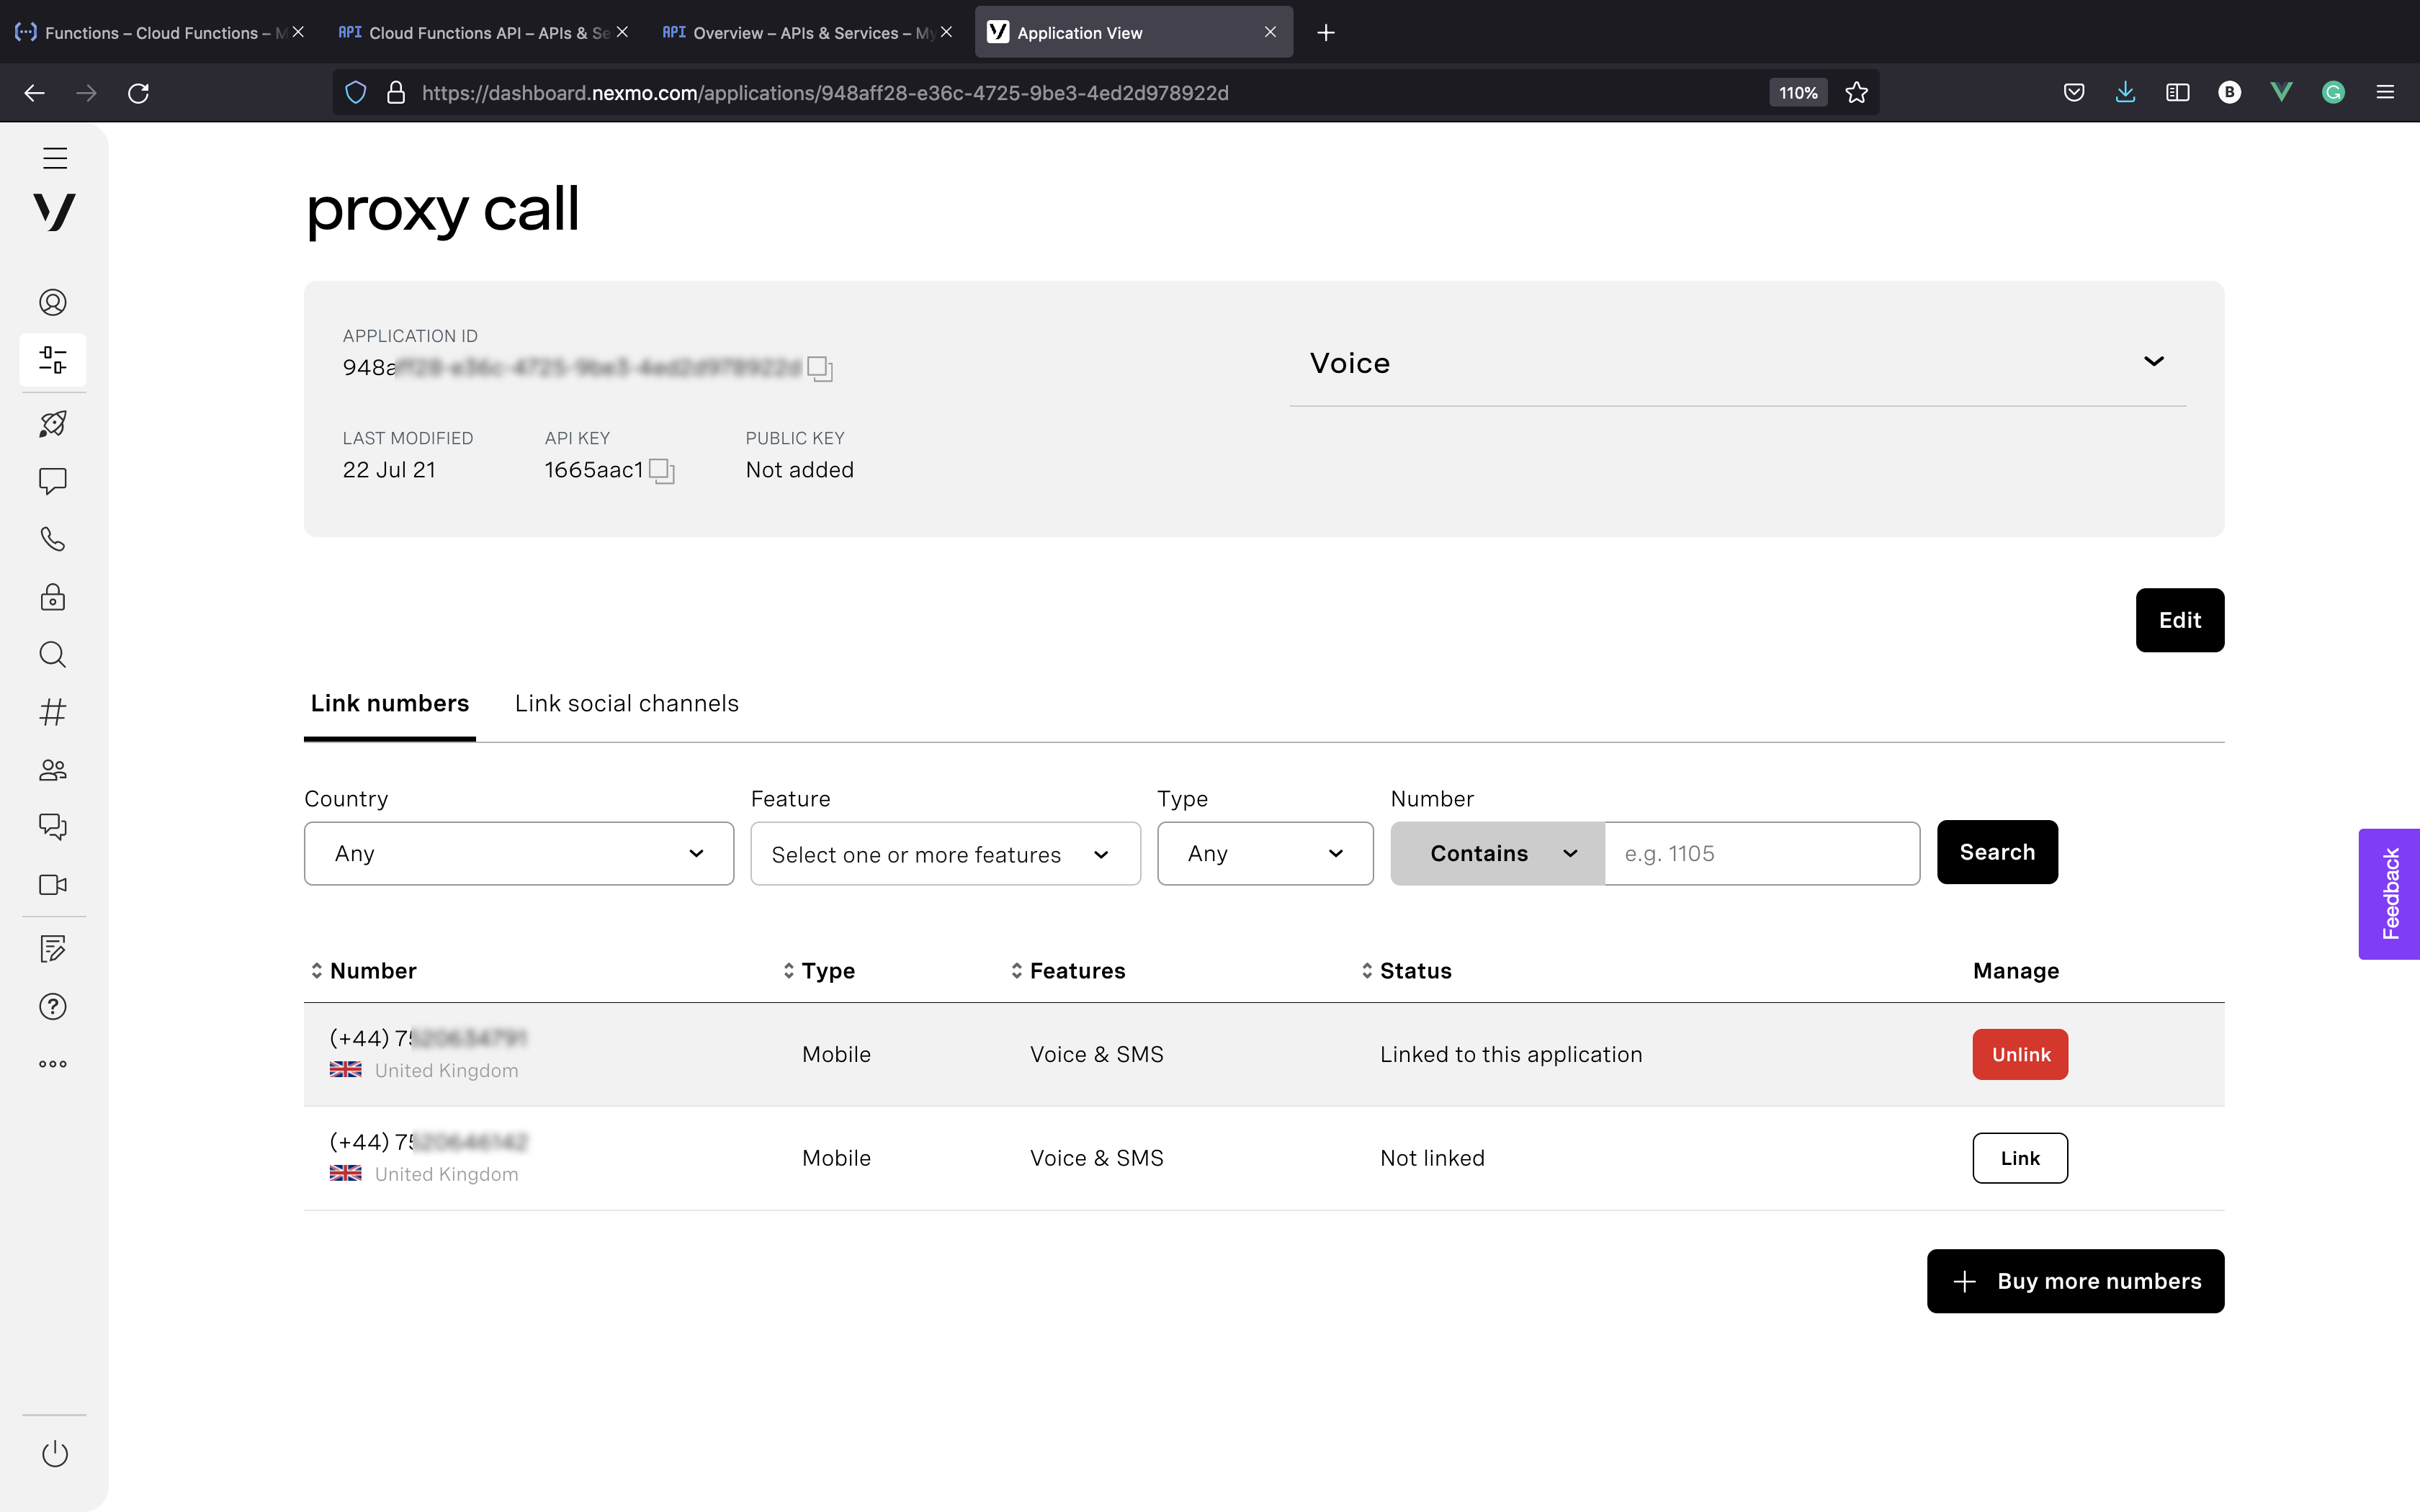Open the browser downloads icon
Viewport: 2420px width, 1512px height.
tap(2126, 93)
